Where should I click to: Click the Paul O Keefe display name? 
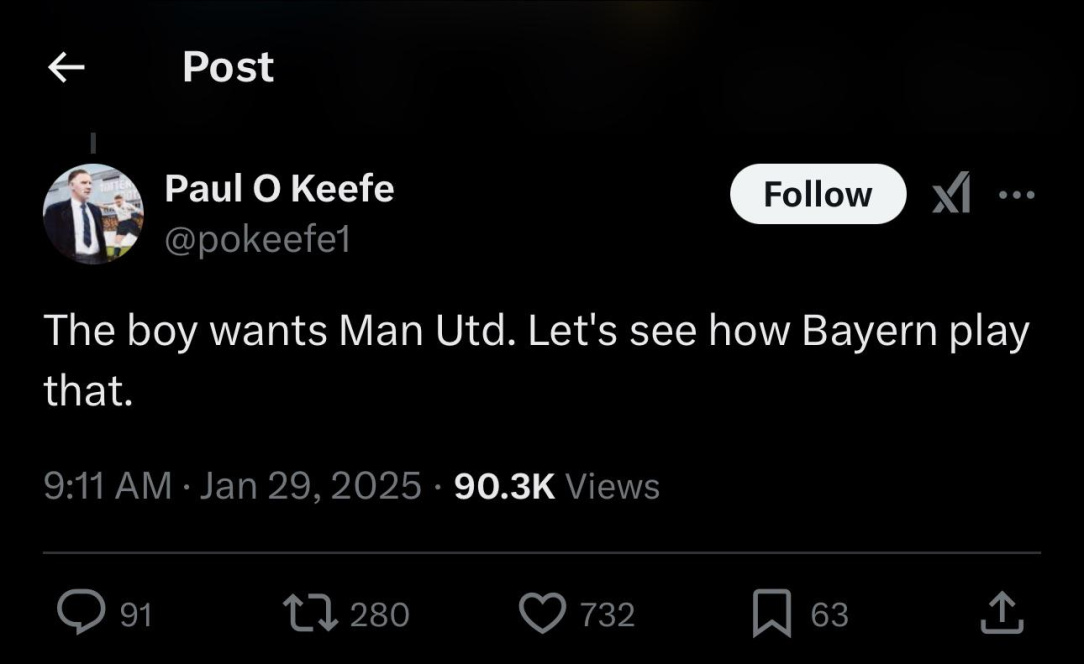click(279, 188)
